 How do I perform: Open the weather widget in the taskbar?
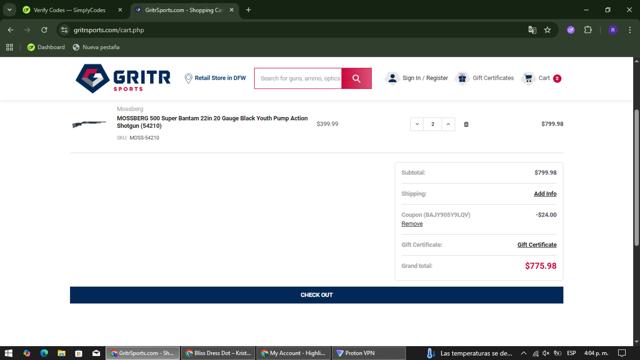pyautogui.click(x=469, y=353)
